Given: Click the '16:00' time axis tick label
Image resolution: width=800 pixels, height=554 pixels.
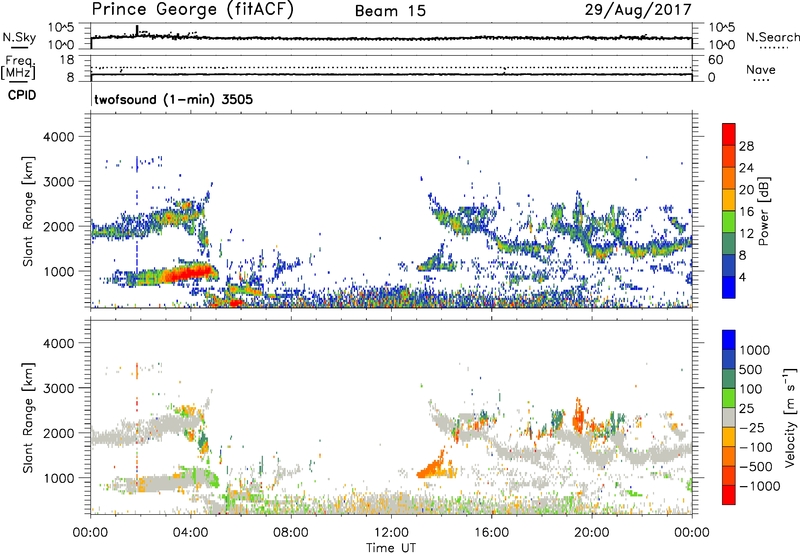Looking at the screenshot, I should coord(491,533).
